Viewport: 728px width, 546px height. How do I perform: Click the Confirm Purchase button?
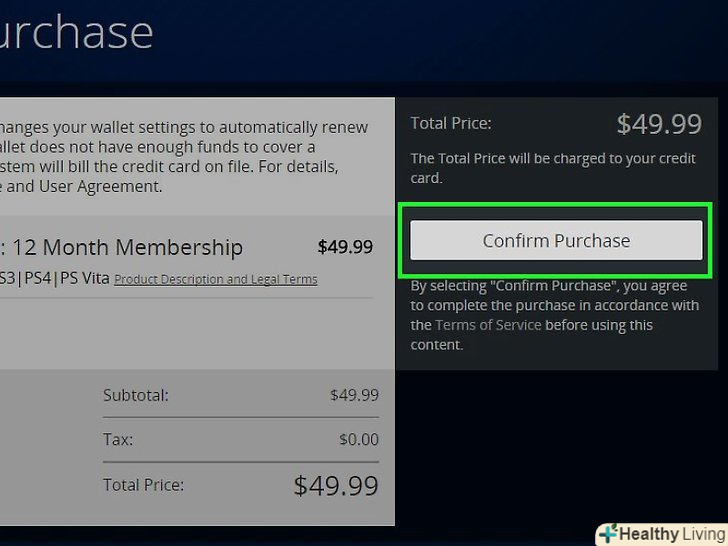point(556,241)
